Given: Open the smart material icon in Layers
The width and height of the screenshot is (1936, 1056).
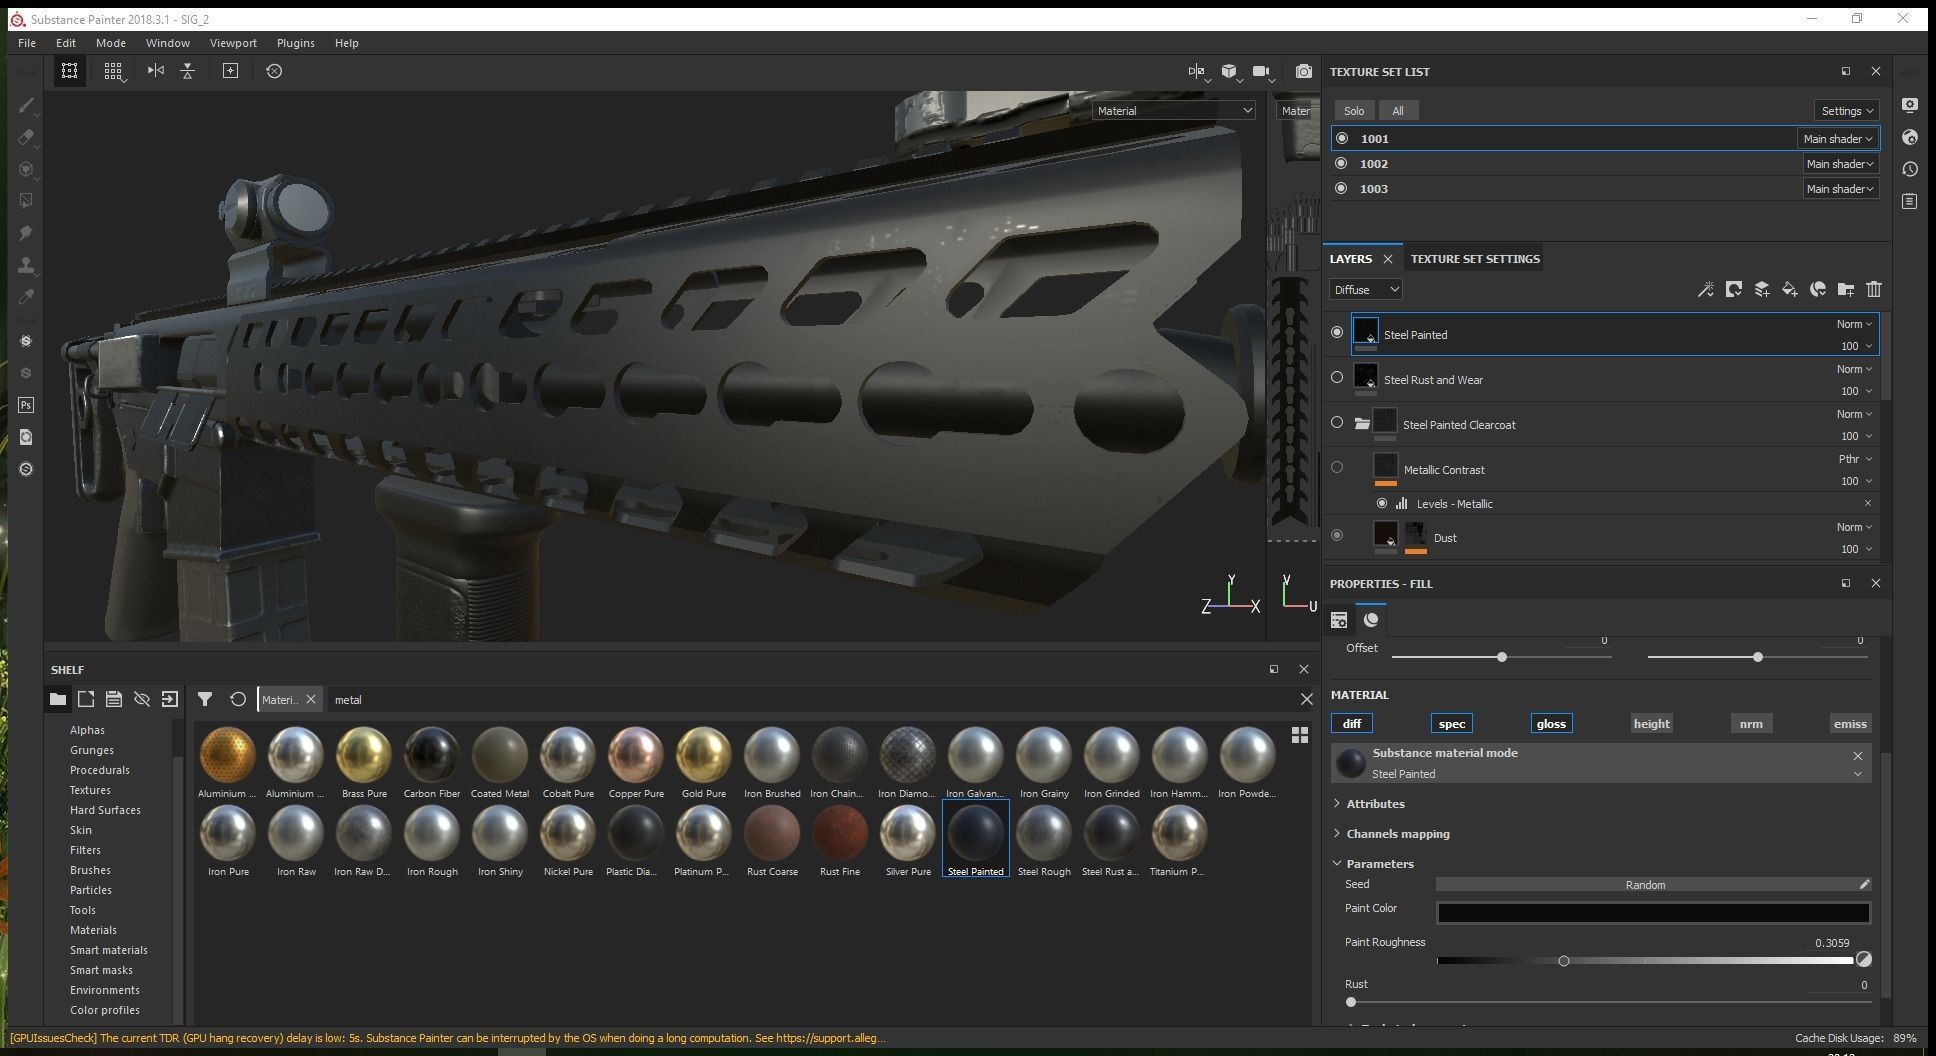Looking at the screenshot, I should [1818, 290].
